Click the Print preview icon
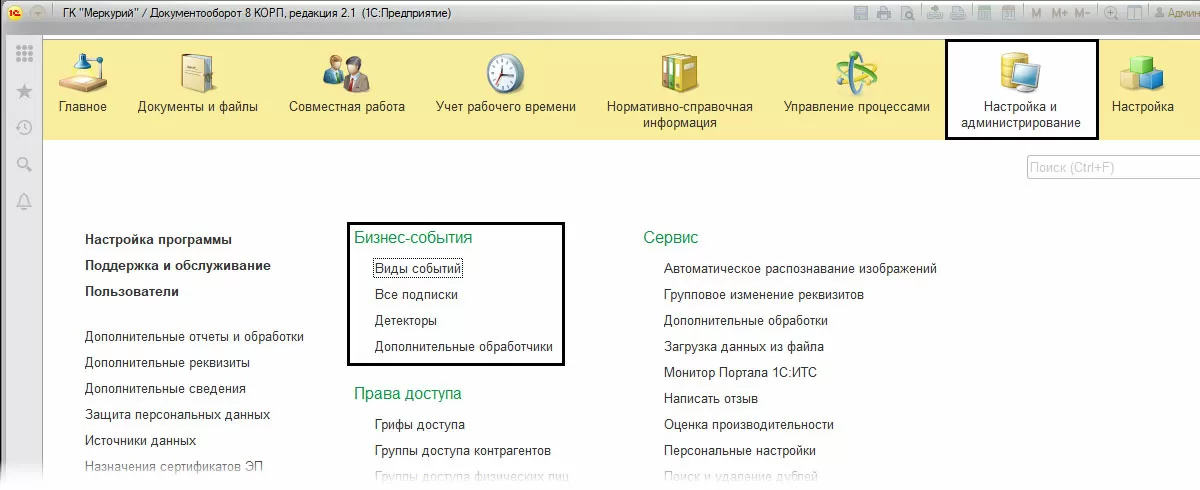The height and width of the screenshot is (490, 1200). coord(908,13)
